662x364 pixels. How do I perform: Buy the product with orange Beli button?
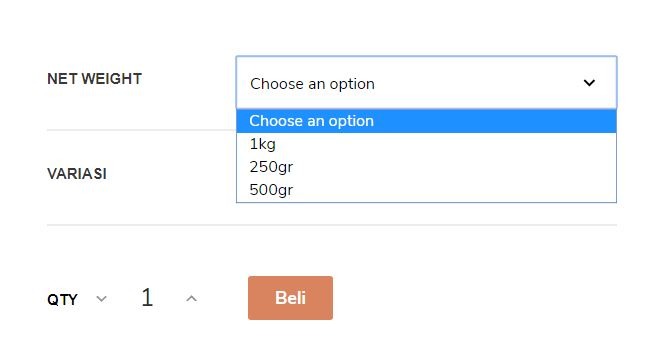pos(290,298)
